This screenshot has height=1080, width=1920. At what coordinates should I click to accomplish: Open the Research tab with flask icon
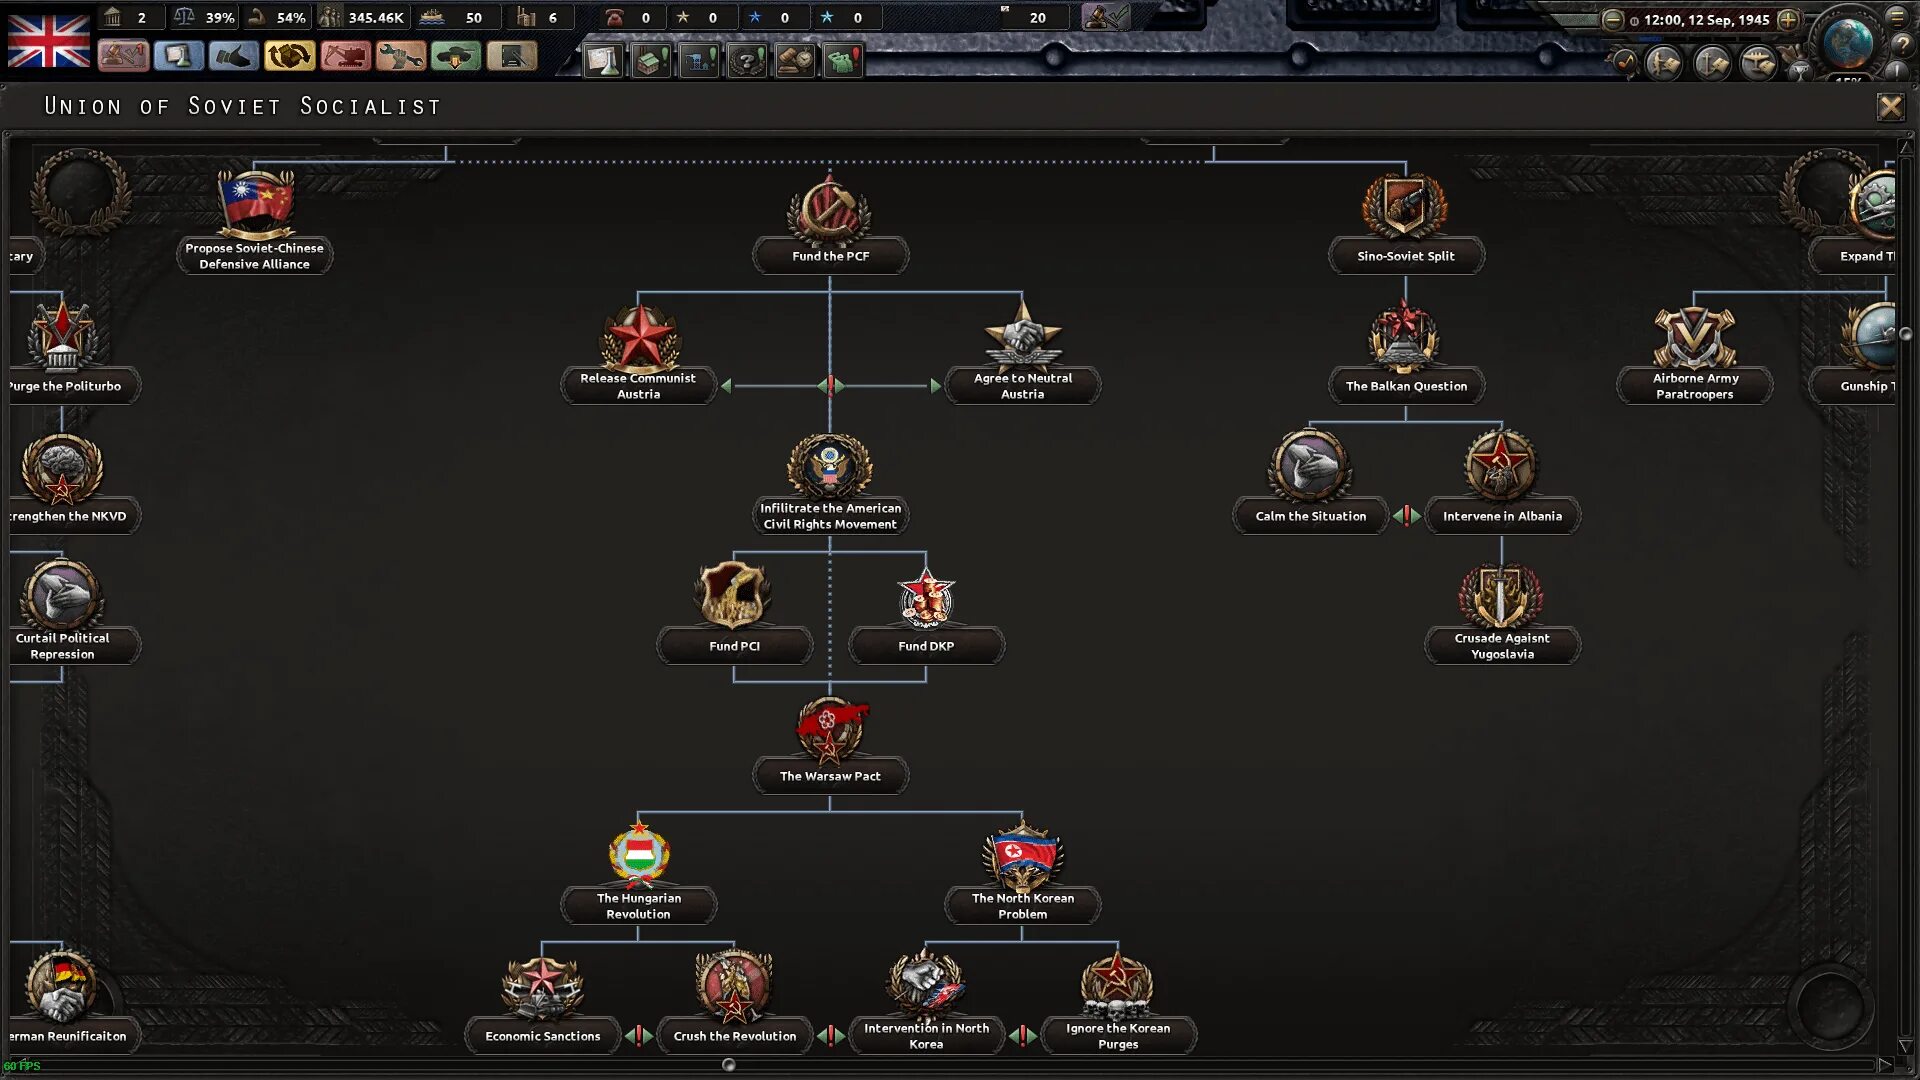pyautogui.click(x=179, y=57)
